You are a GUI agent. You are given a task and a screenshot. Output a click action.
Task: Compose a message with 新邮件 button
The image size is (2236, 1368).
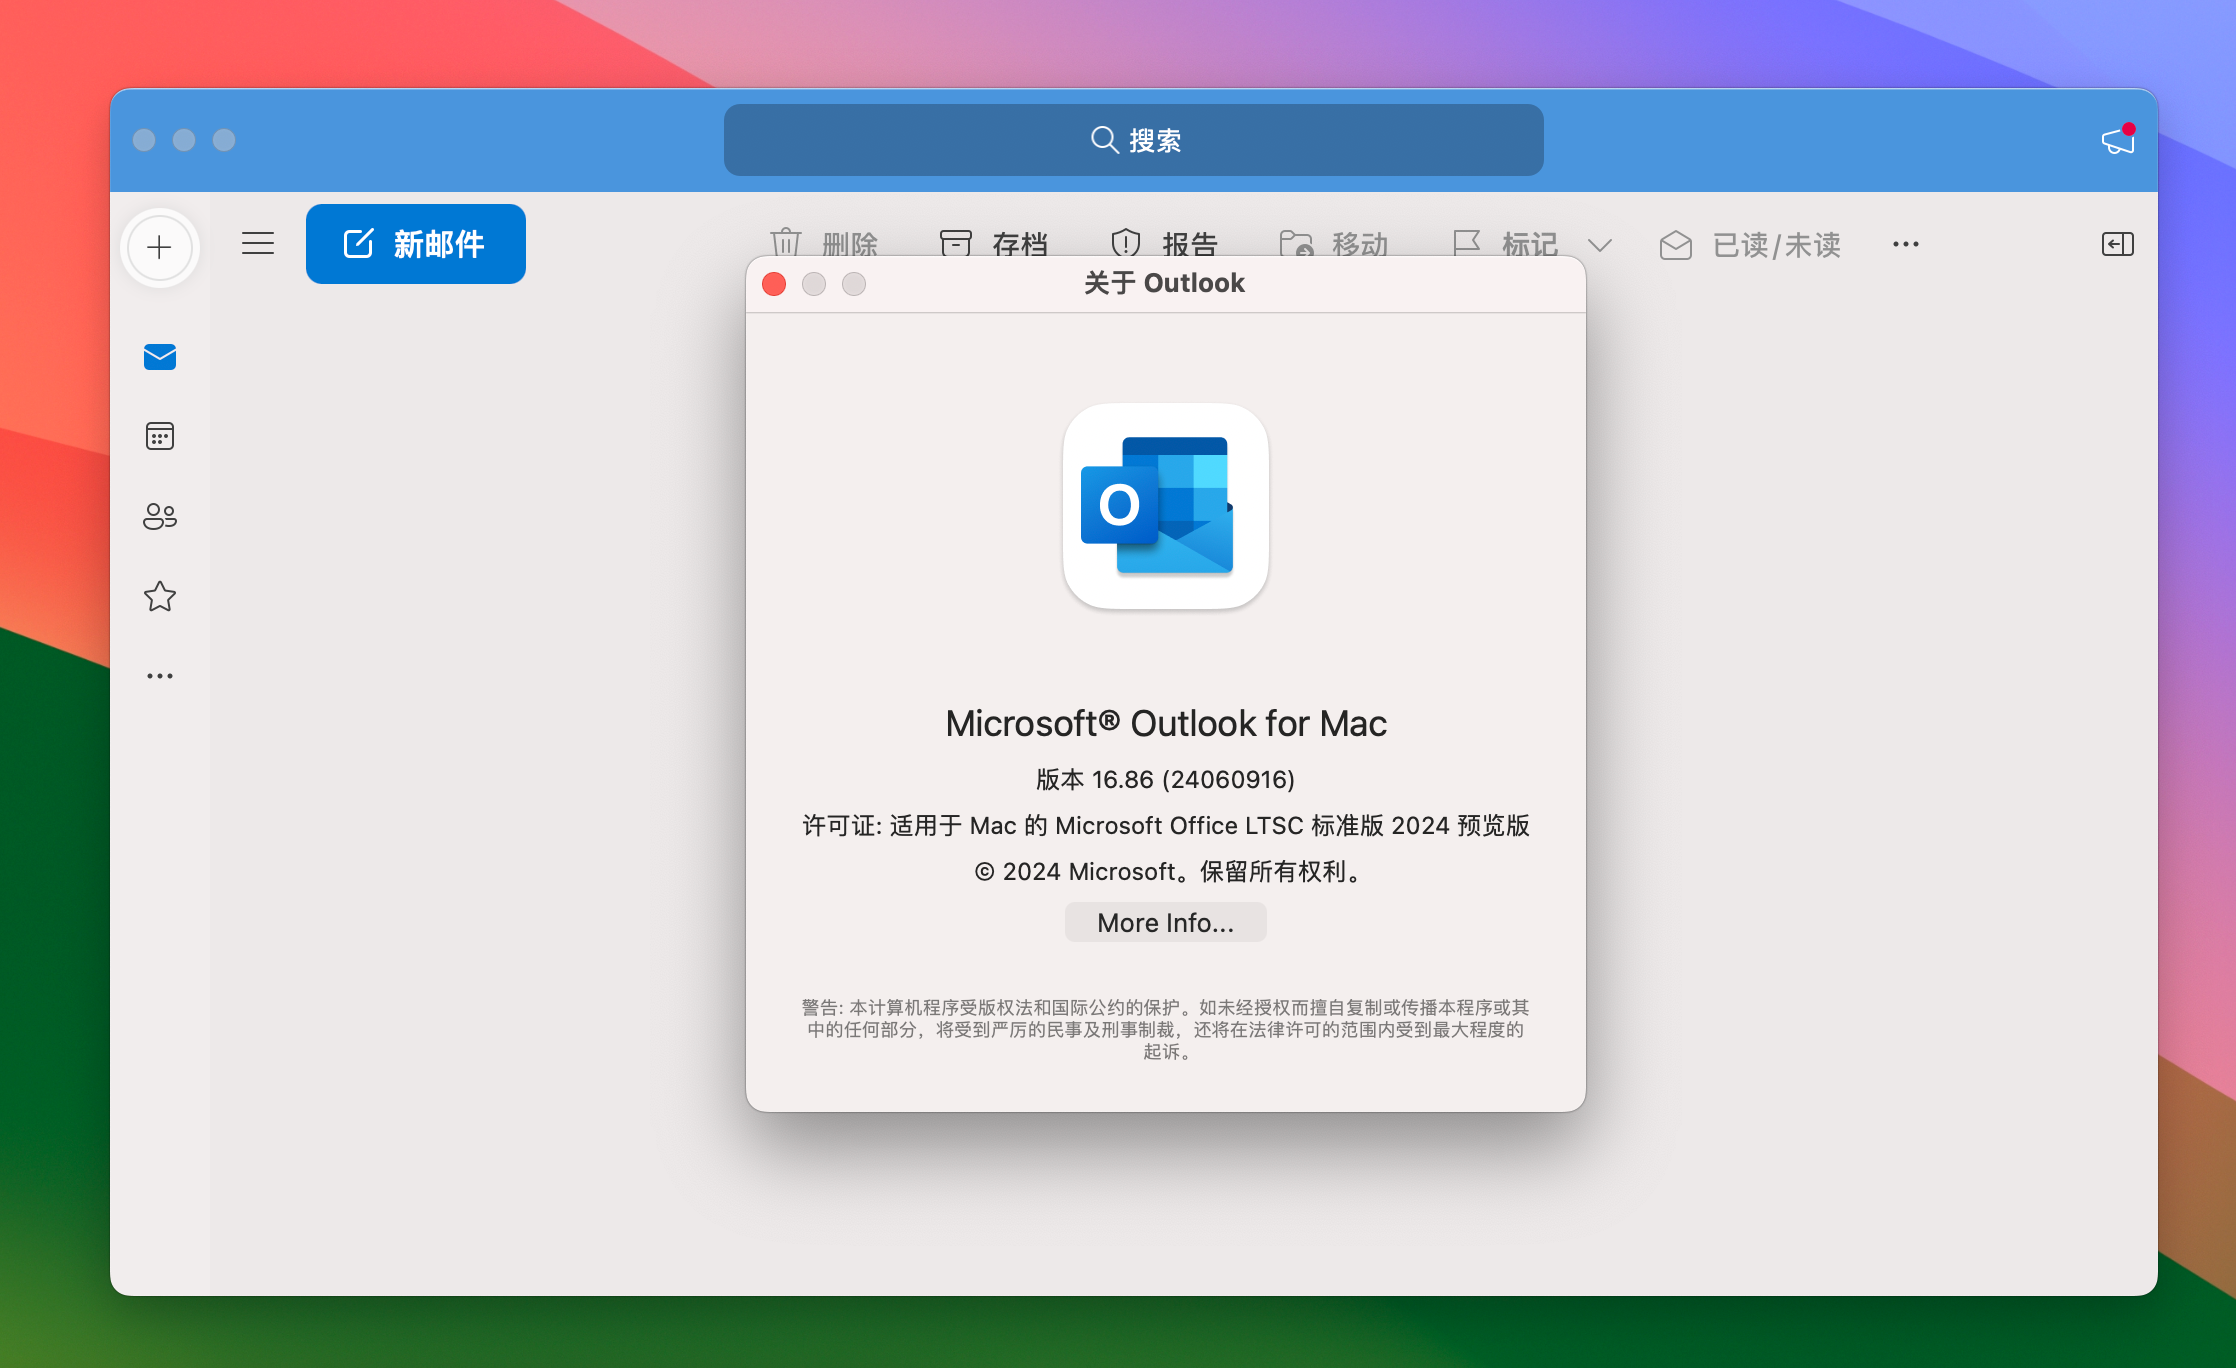coord(416,244)
